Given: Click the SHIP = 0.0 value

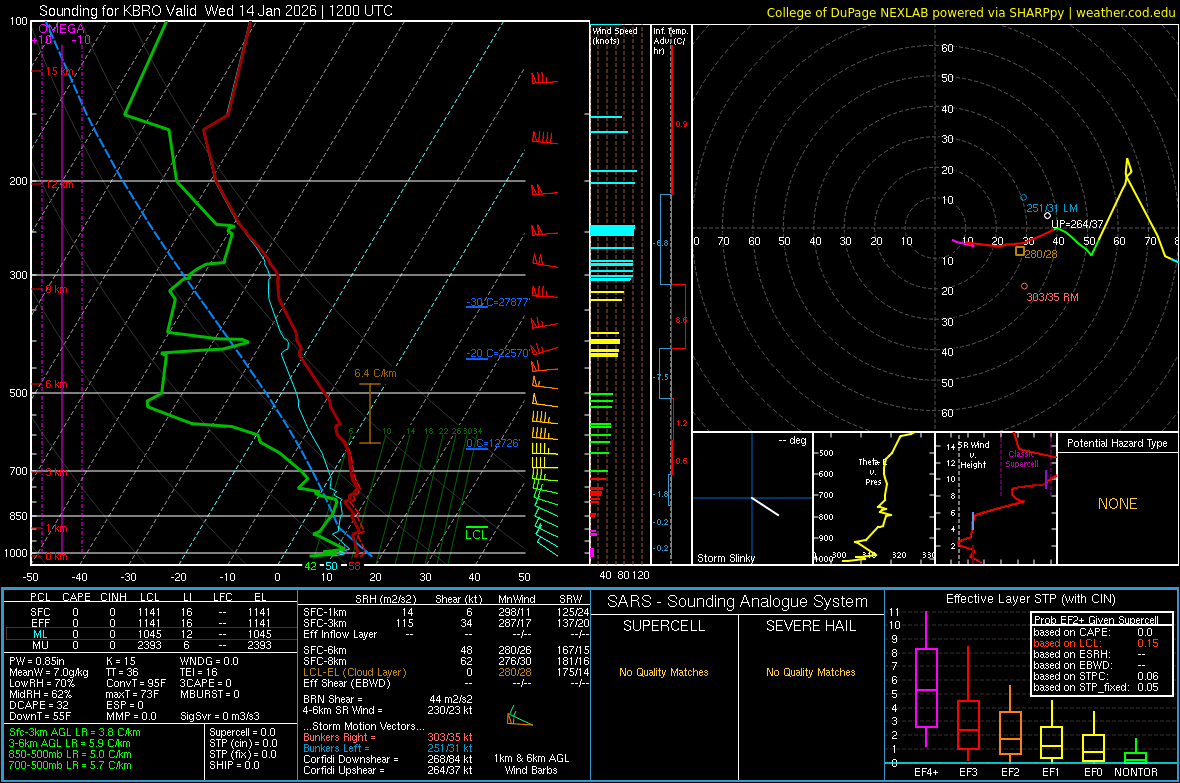Looking at the screenshot, I should point(234,765).
